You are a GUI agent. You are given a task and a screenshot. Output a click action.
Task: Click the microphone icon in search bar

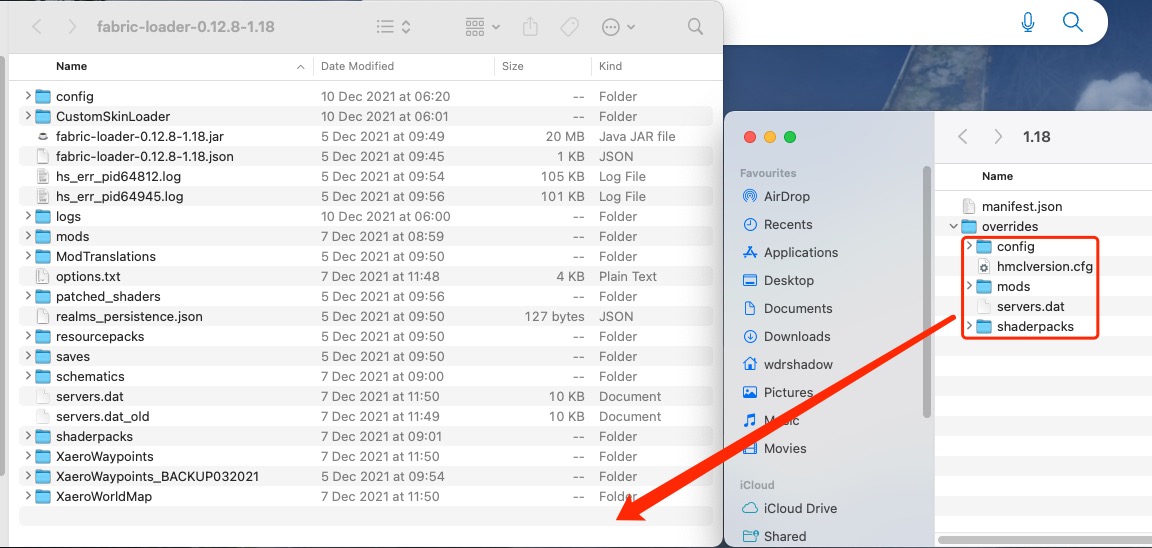coord(1028,23)
